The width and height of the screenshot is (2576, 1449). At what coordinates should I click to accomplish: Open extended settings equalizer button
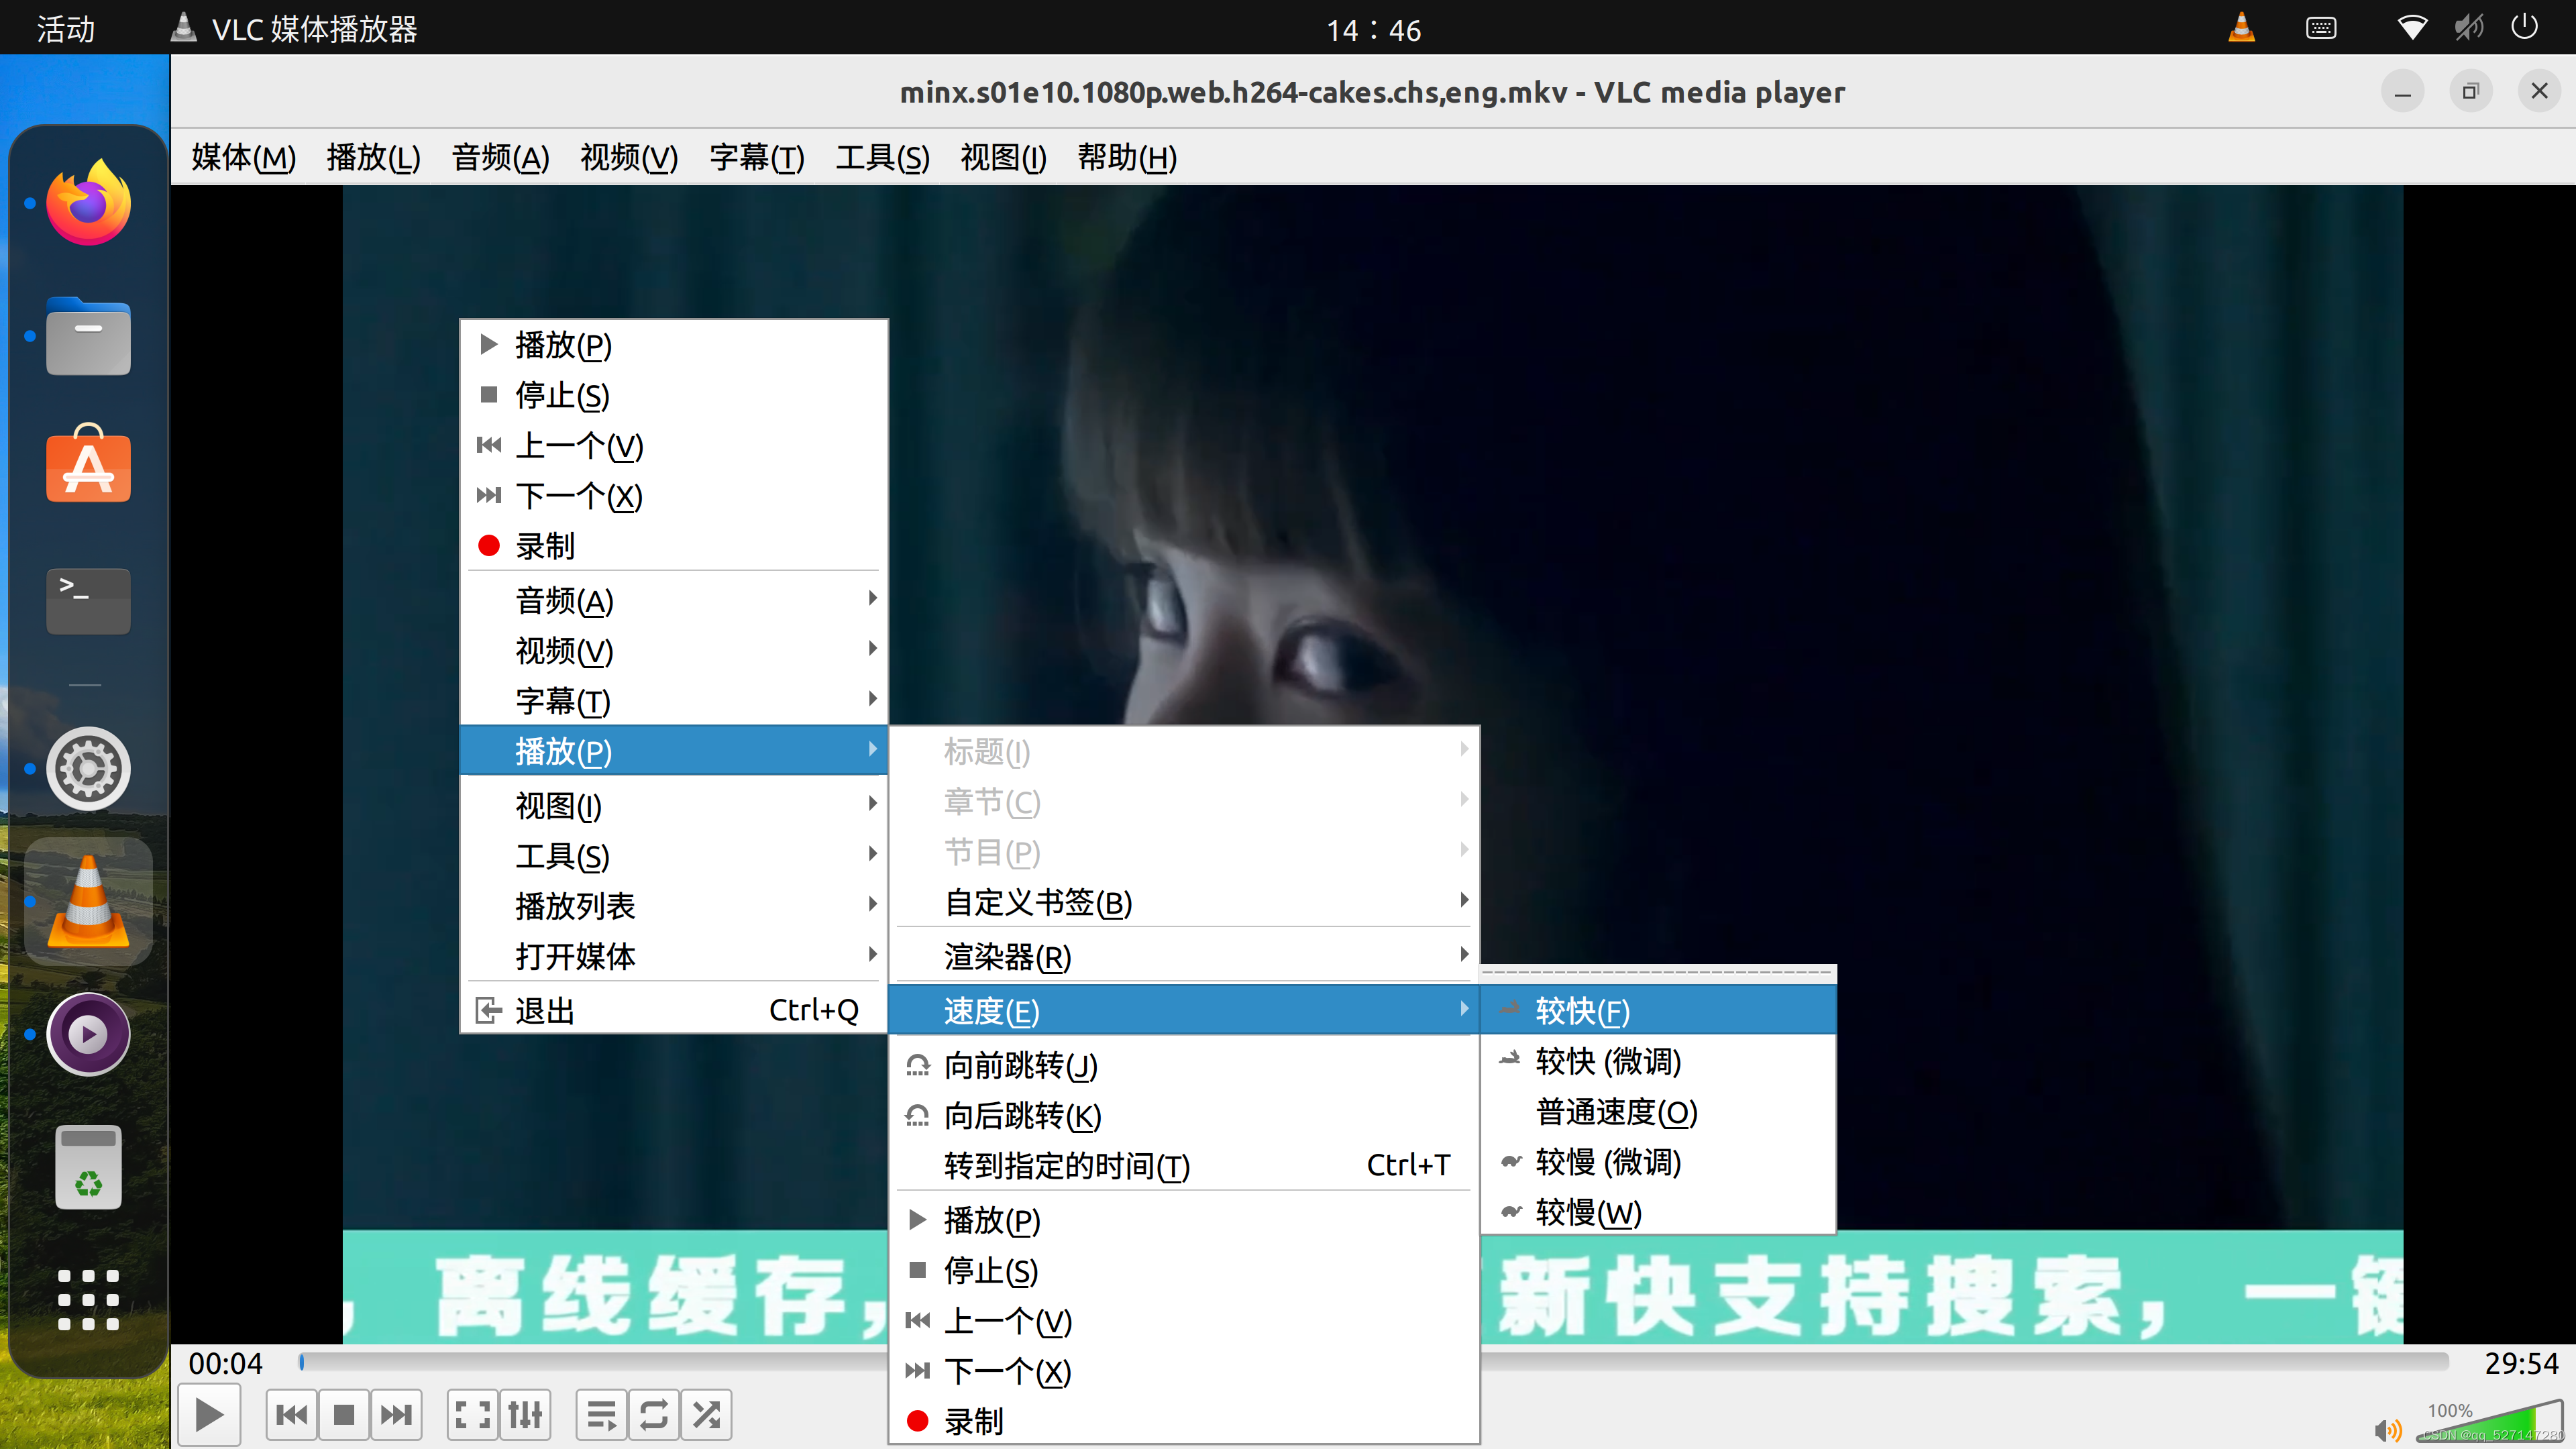pyautogui.click(x=525, y=1414)
